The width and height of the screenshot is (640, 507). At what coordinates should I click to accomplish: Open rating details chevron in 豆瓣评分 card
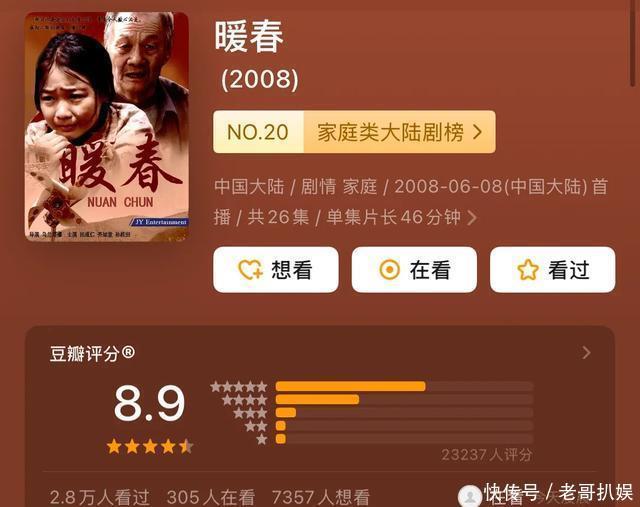pos(586,353)
